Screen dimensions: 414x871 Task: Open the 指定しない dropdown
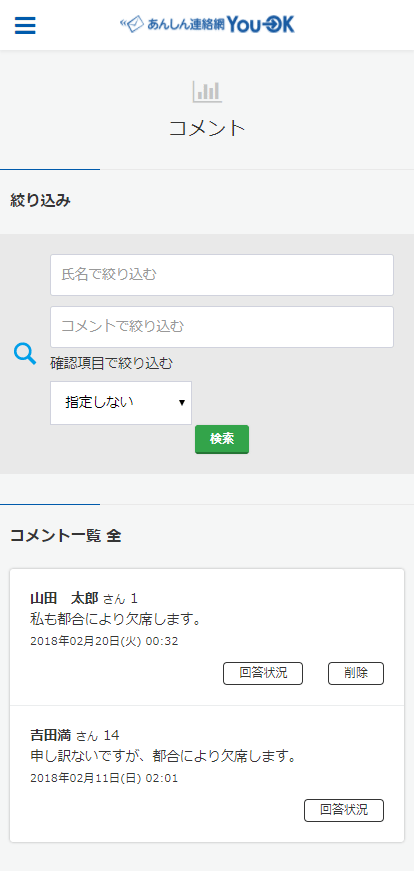121,403
